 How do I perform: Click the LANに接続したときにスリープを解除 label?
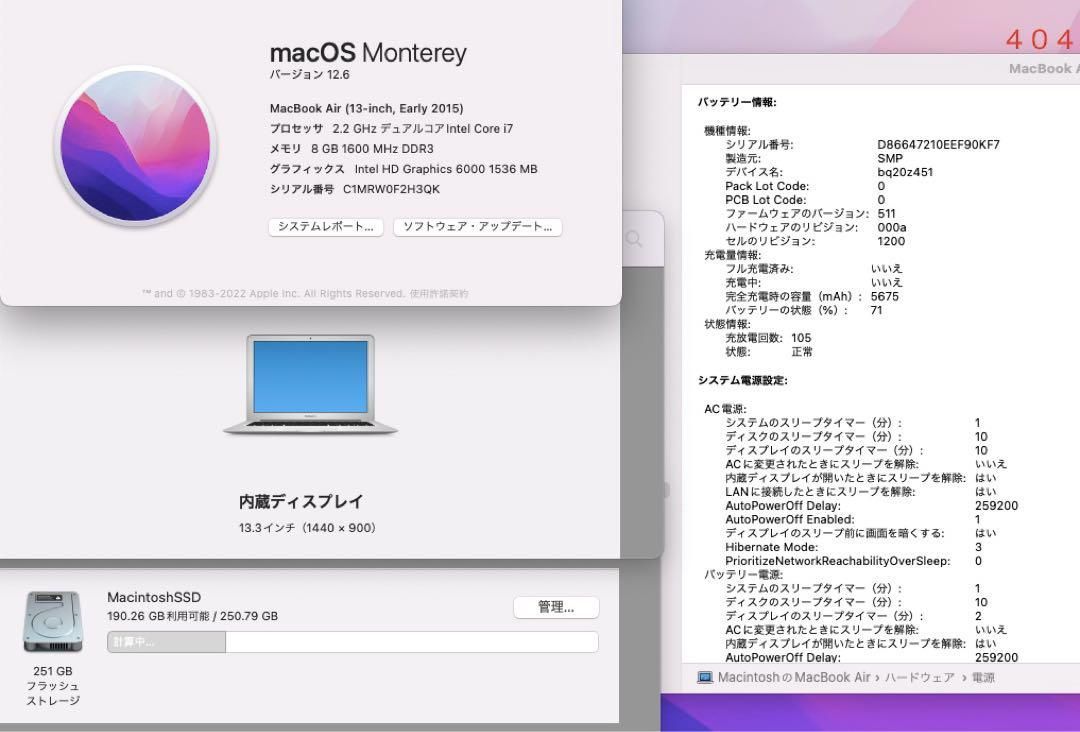(820, 492)
